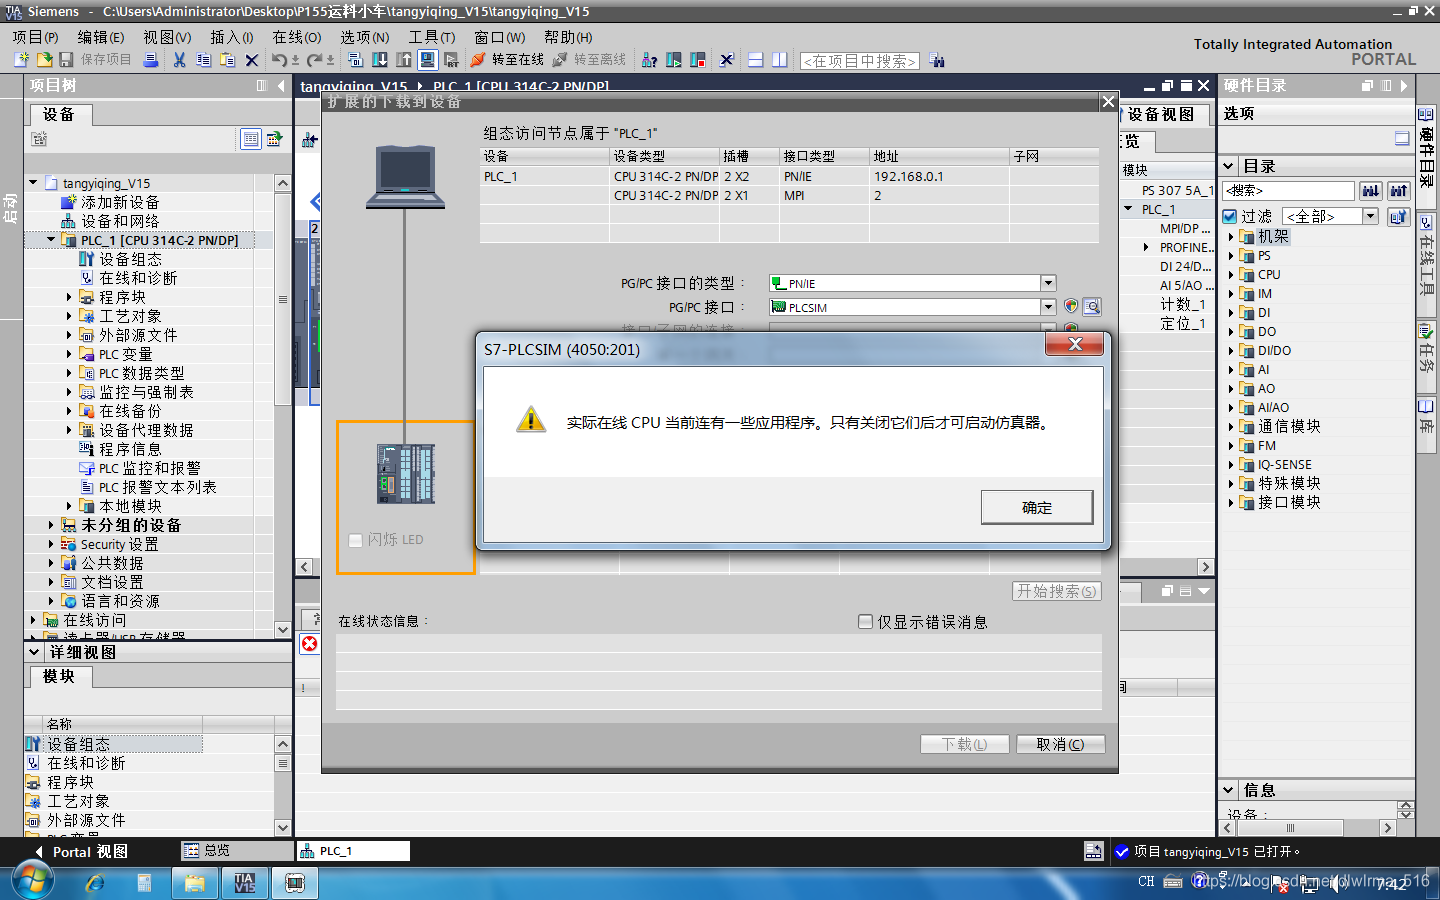Click the New project toolbar icon
1440x900 pixels.
coord(22,60)
